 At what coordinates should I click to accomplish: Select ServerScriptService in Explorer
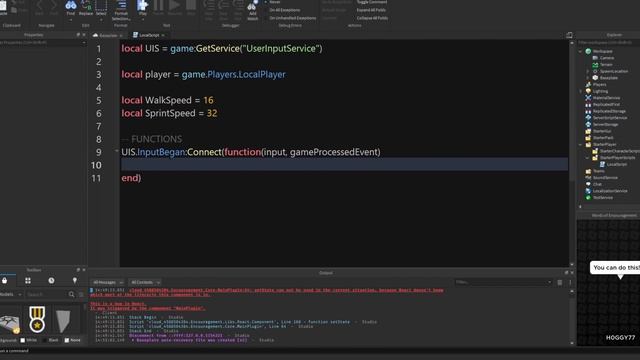[x=607, y=118]
